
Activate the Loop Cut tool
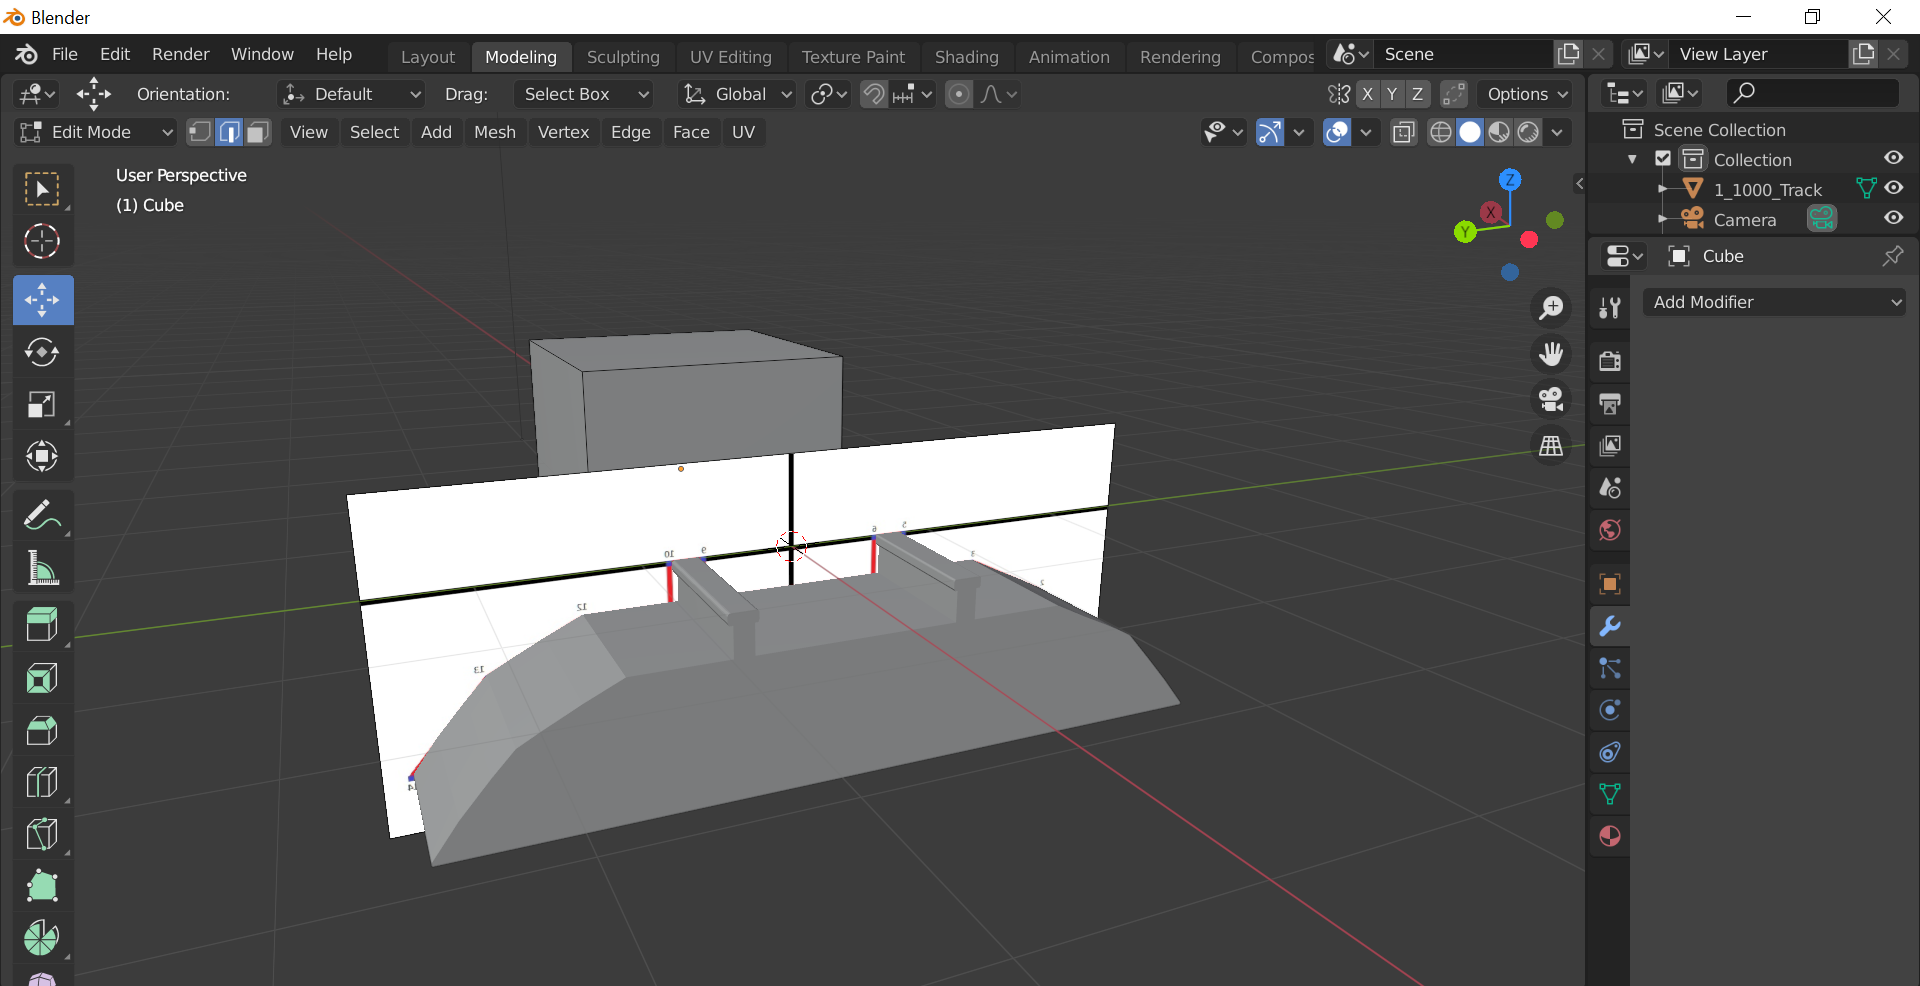41,782
